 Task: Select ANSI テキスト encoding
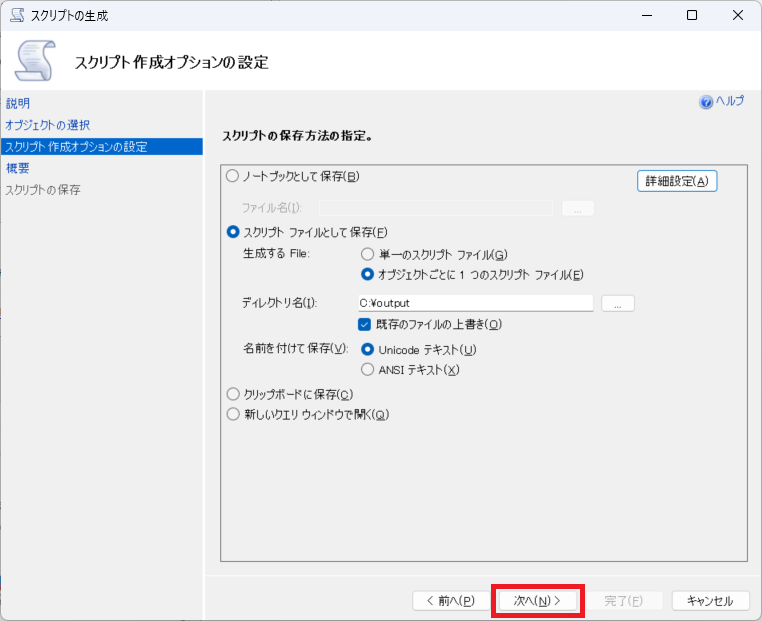click(367, 370)
